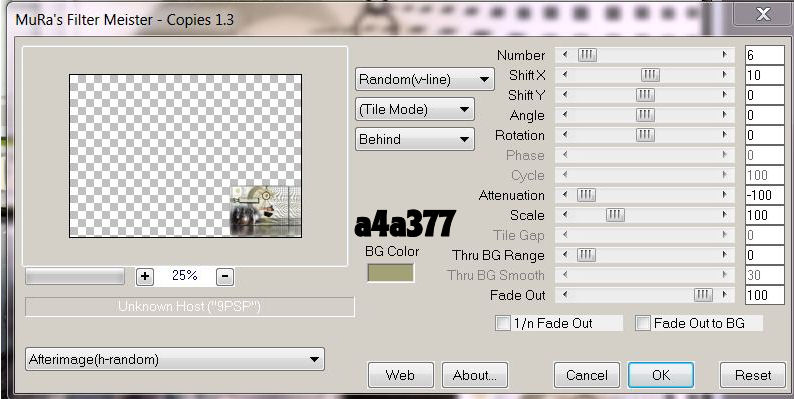Open the Random(v-line) dropdown

pos(425,79)
